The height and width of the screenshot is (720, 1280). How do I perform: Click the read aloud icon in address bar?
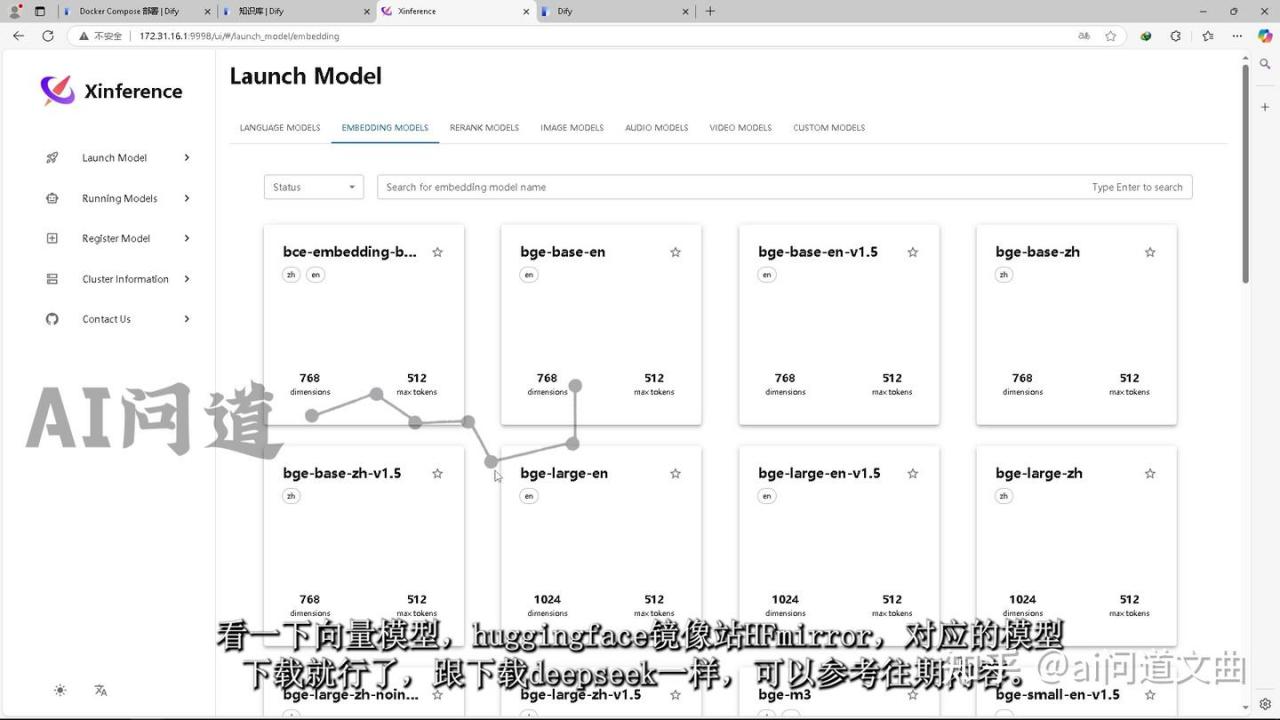pyautogui.click(x=1084, y=36)
